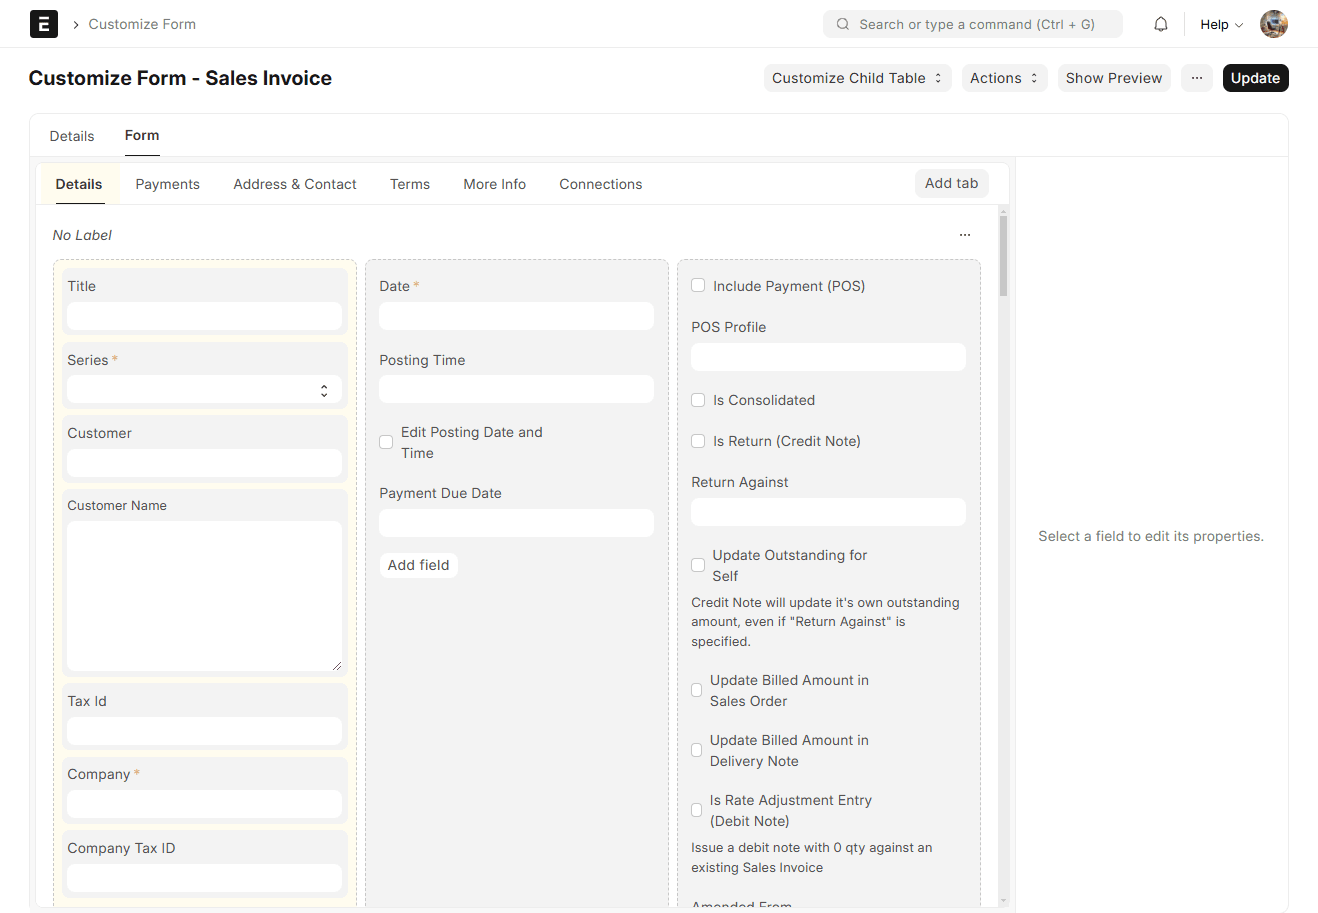This screenshot has height=913, width=1318.
Task: Switch to the Terms tab
Action: (x=410, y=184)
